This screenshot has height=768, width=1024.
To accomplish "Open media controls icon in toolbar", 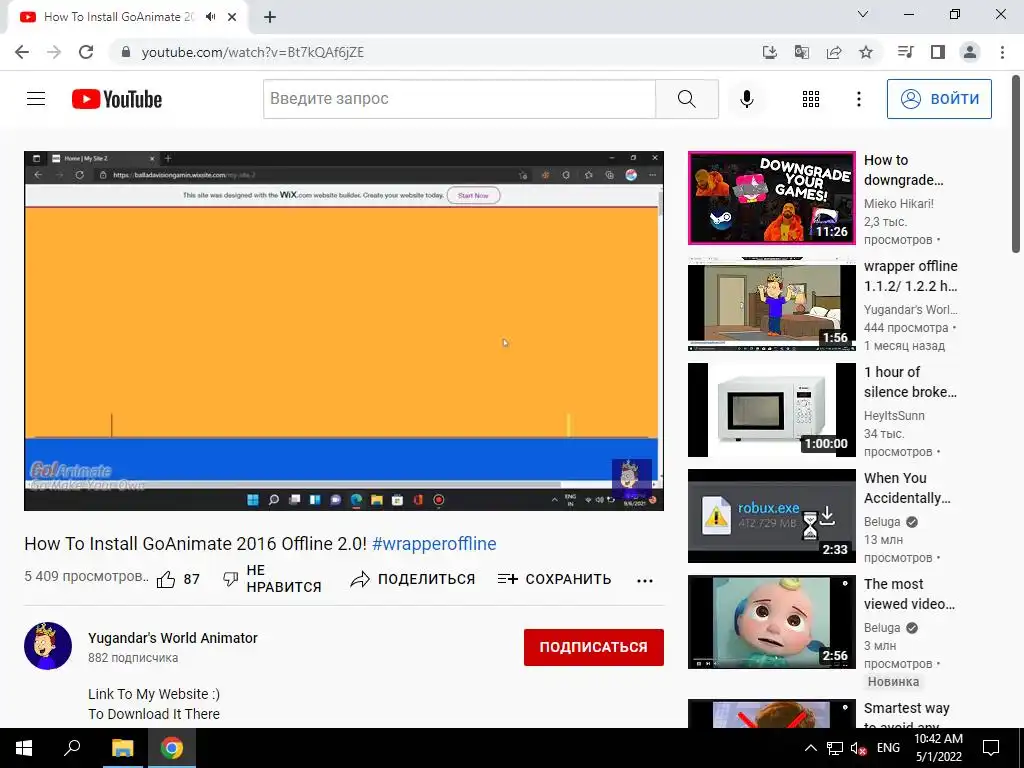I will (x=905, y=52).
